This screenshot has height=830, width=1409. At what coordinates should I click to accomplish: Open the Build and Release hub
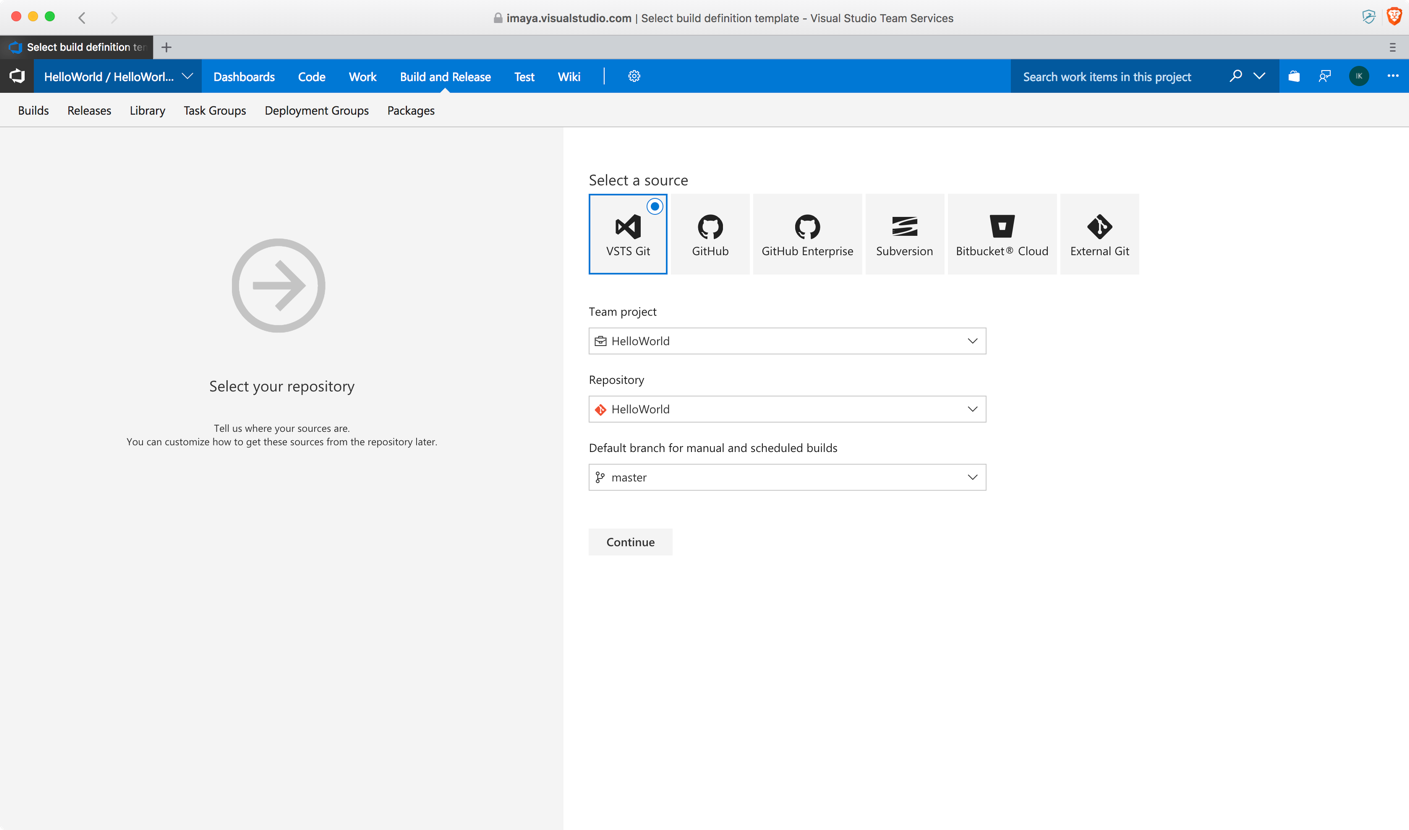pyautogui.click(x=445, y=77)
